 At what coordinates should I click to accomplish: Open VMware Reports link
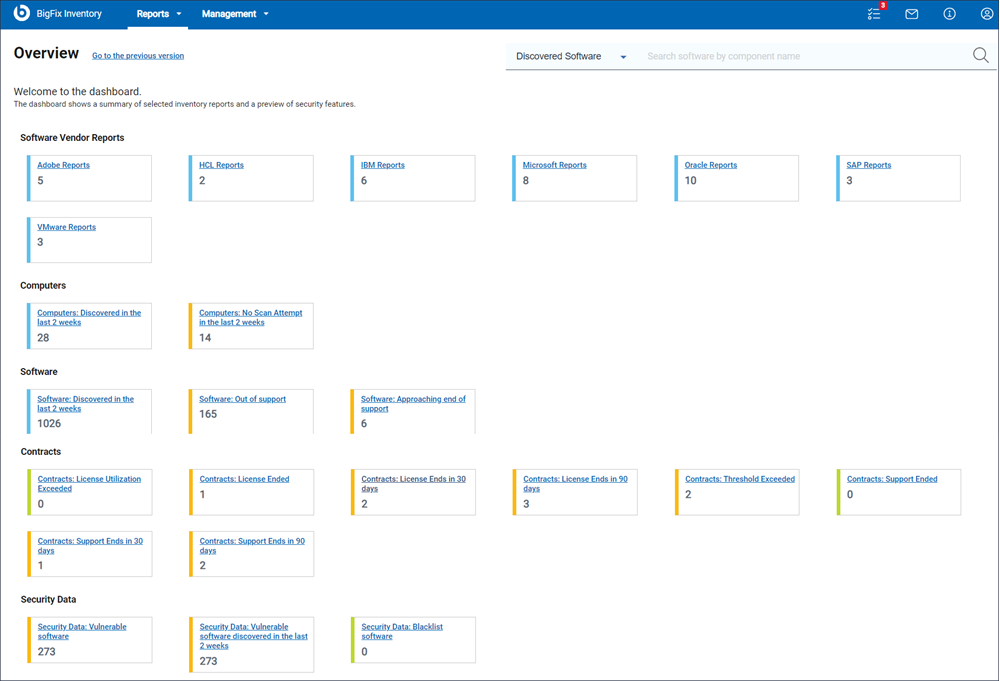pyautogui.click(x=66, y=227)
